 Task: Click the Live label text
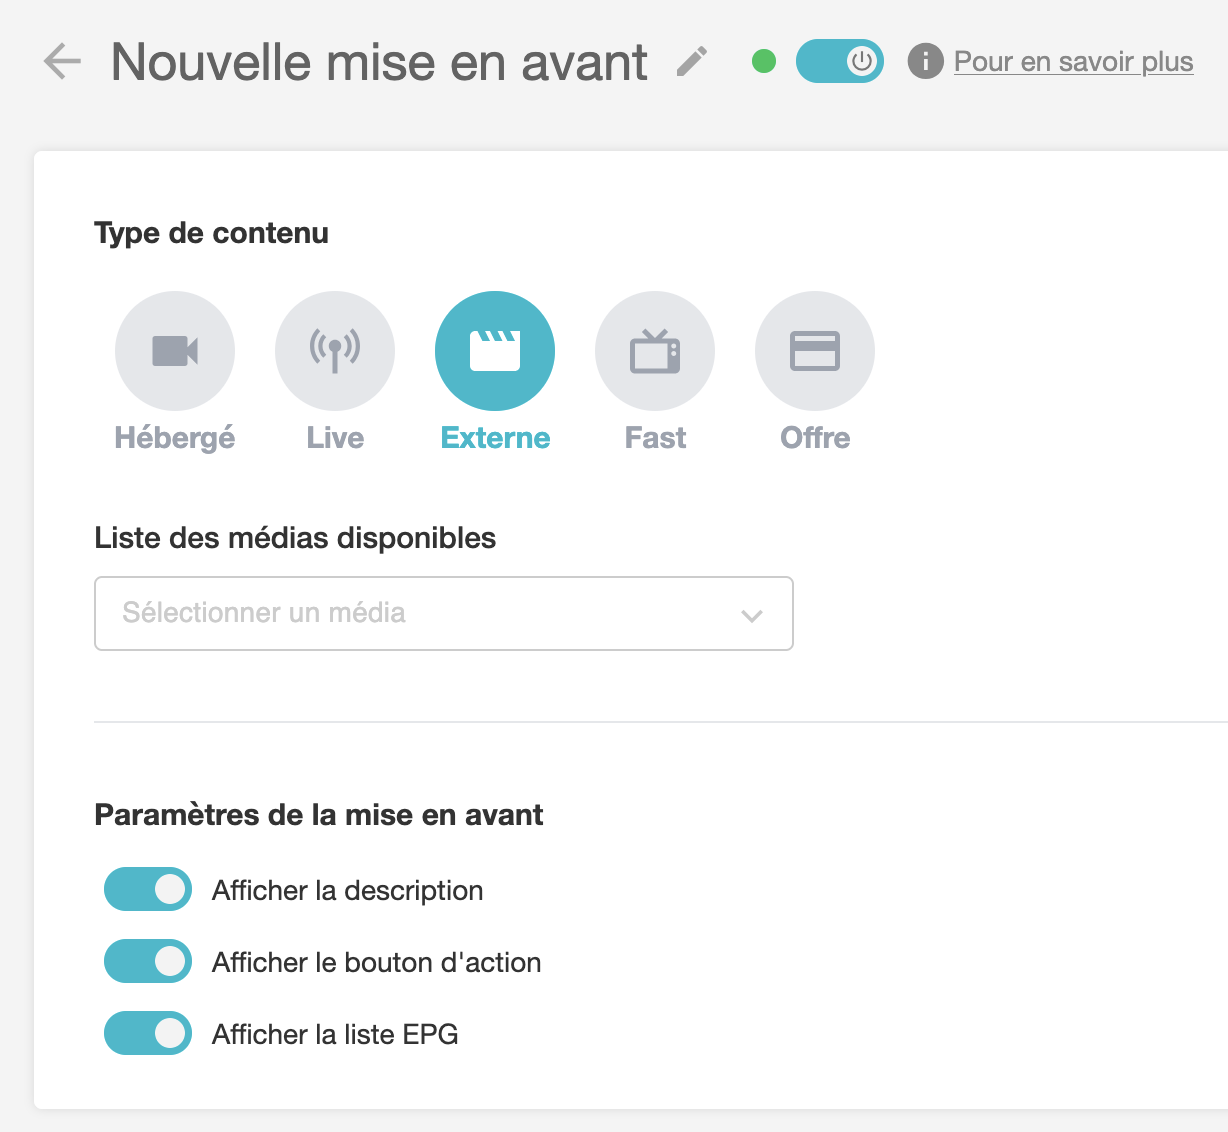click(335, 438)
